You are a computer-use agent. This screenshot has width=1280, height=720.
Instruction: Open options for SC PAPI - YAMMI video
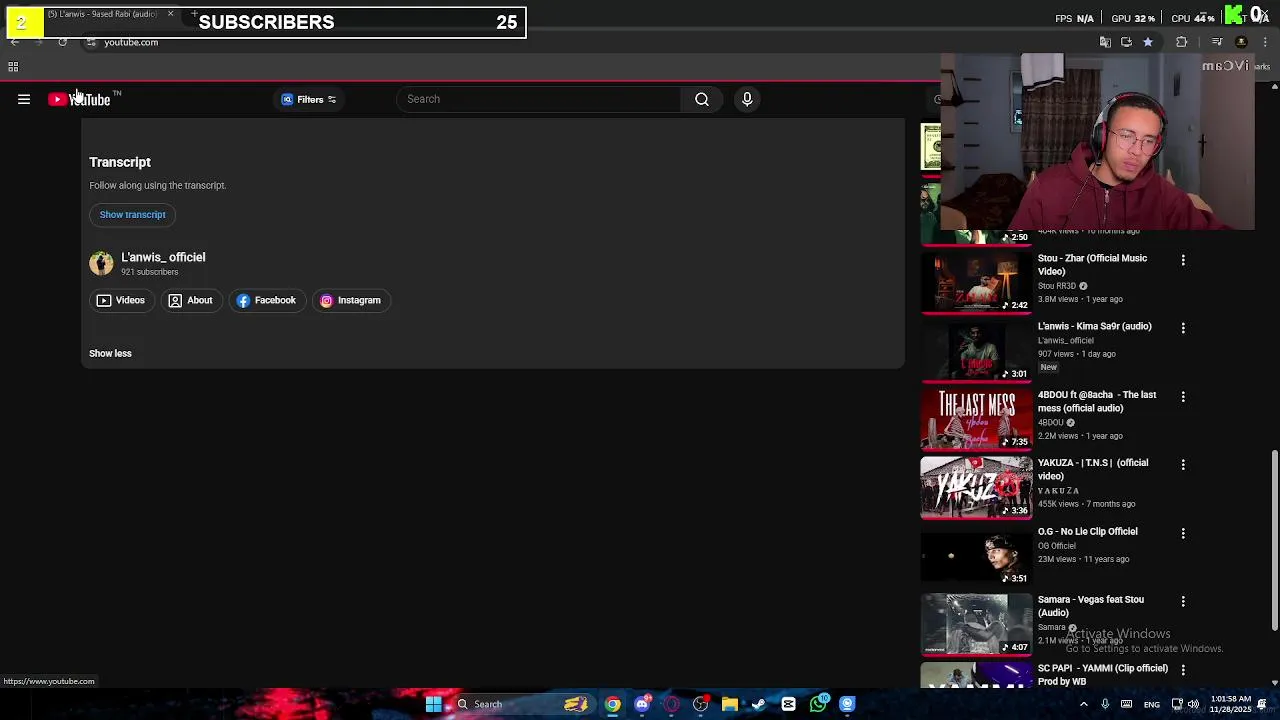(x=1183, y=670)
